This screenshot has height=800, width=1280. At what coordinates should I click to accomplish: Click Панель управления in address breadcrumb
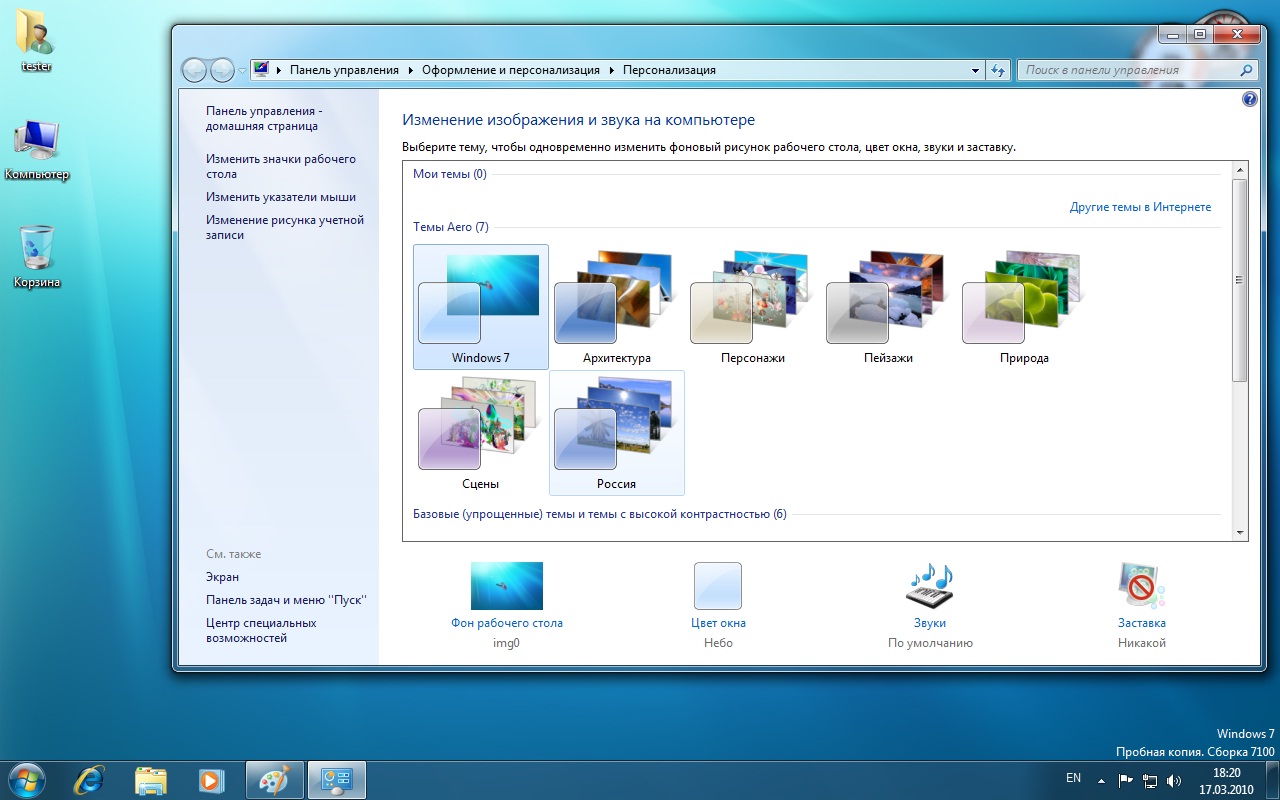344,70
